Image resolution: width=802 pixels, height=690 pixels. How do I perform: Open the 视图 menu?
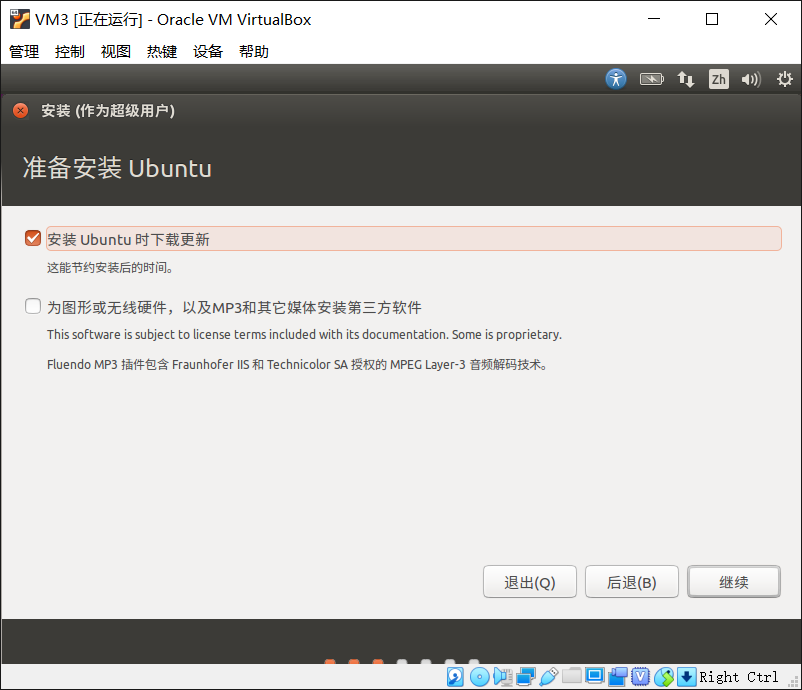coord(116,51)
